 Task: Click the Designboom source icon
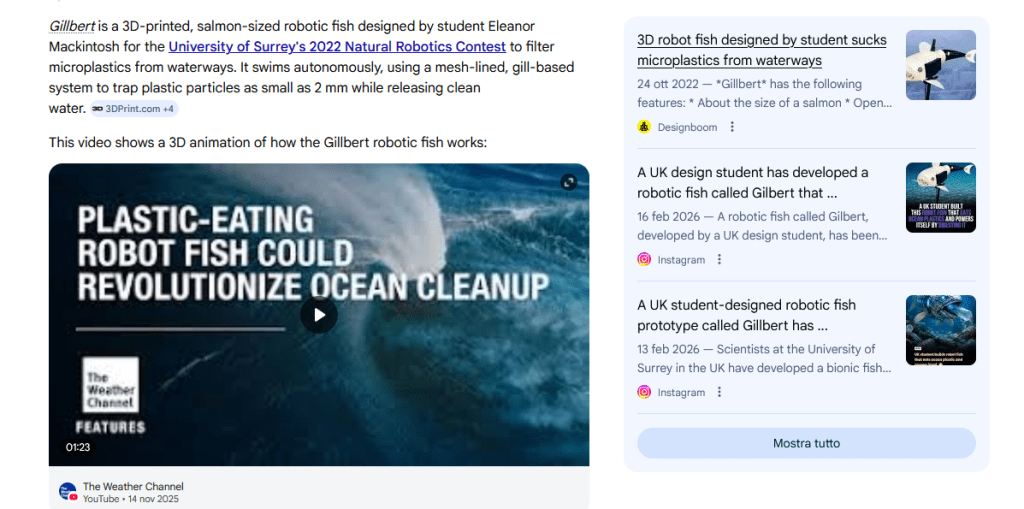click(644, 127)
